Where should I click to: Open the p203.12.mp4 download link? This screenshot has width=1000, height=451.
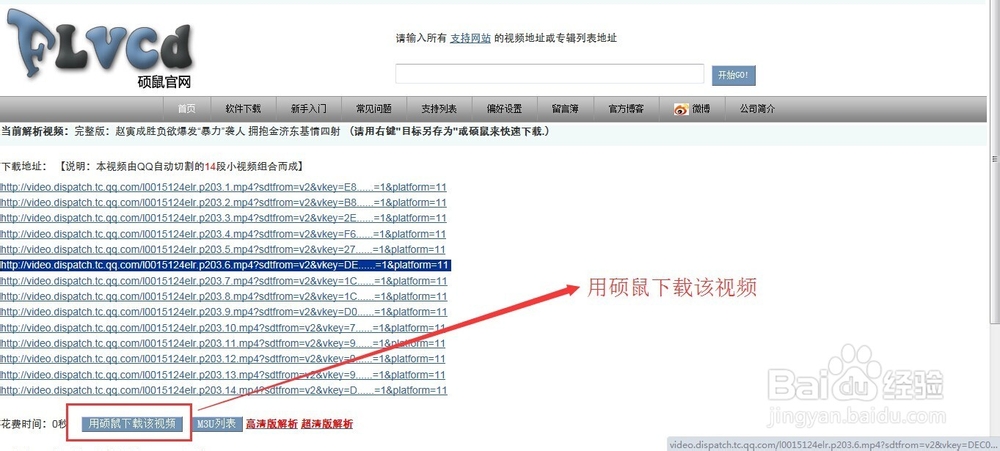[223, 359]
